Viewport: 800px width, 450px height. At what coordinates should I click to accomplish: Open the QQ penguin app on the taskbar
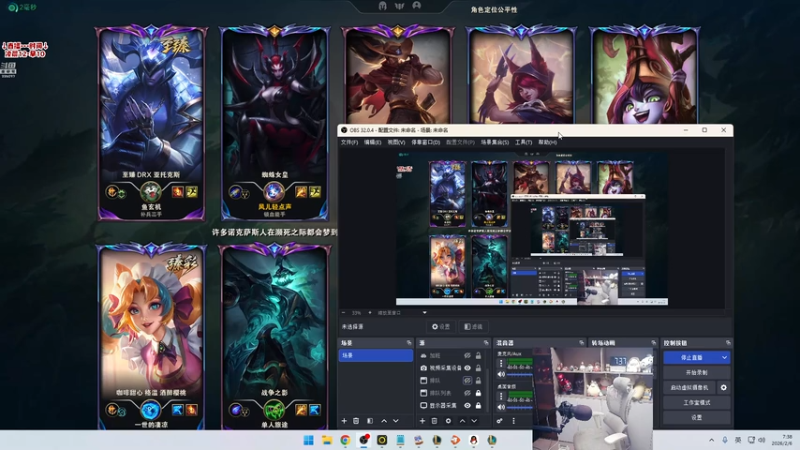473,440
